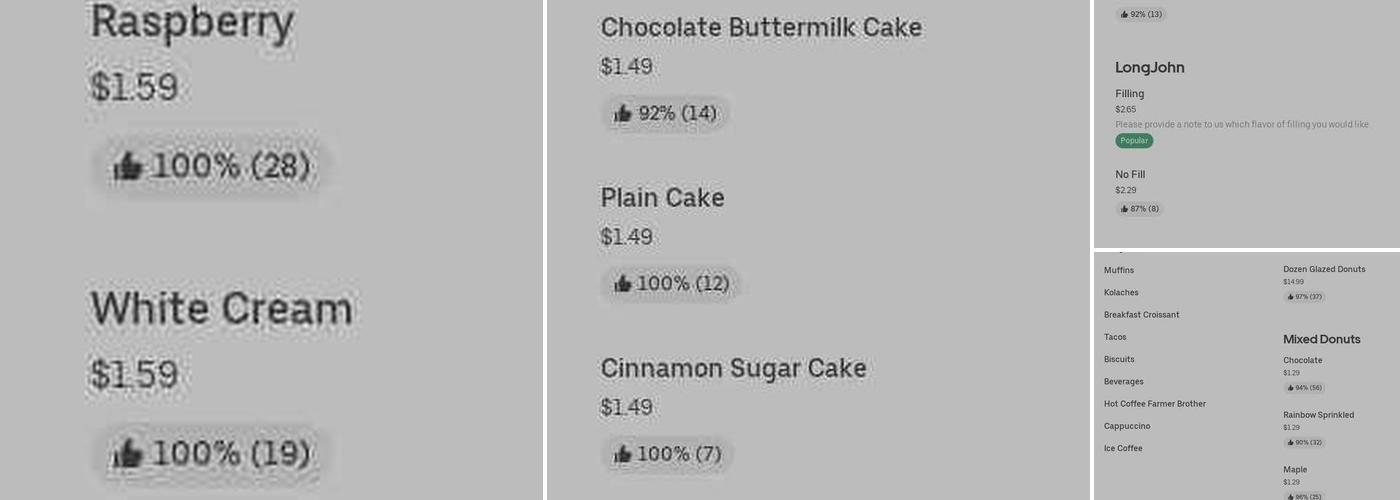Open the Plain Cake item
This screenshot has height=500, width=1400.
662,198
